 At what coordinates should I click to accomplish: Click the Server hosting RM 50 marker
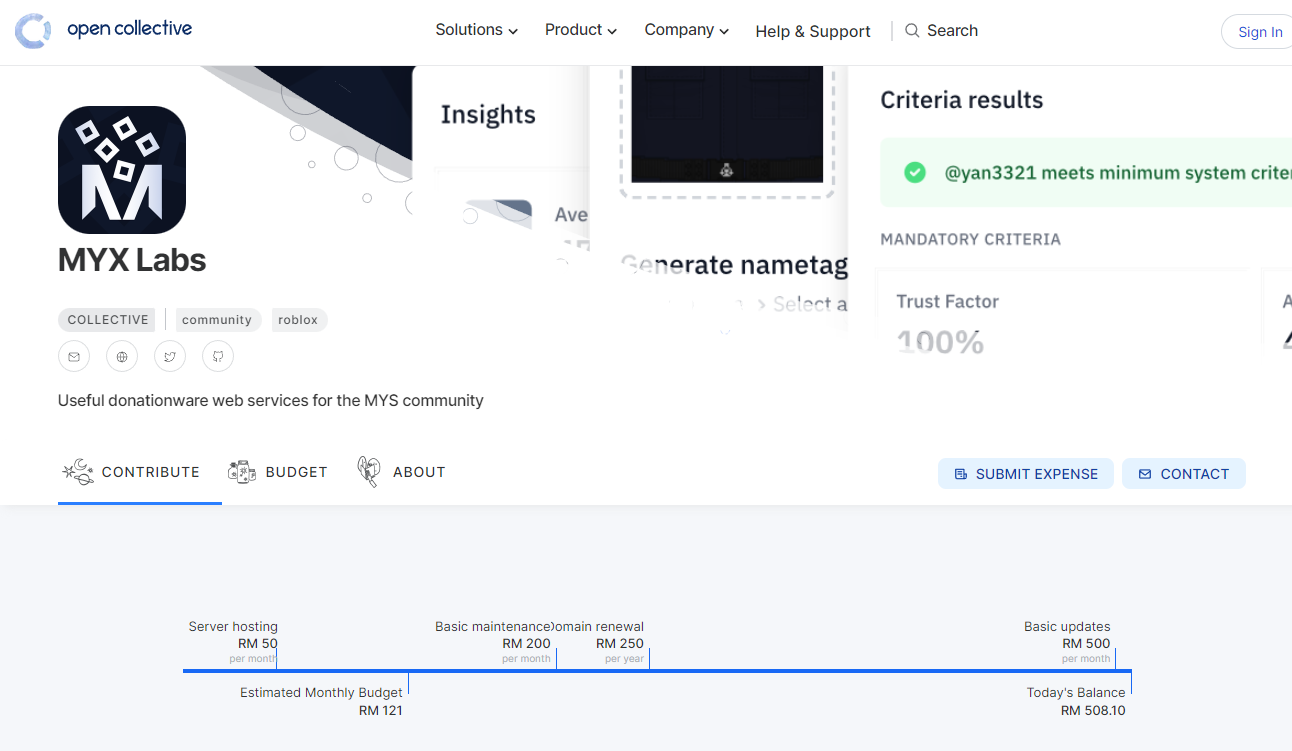pos(233,642)
